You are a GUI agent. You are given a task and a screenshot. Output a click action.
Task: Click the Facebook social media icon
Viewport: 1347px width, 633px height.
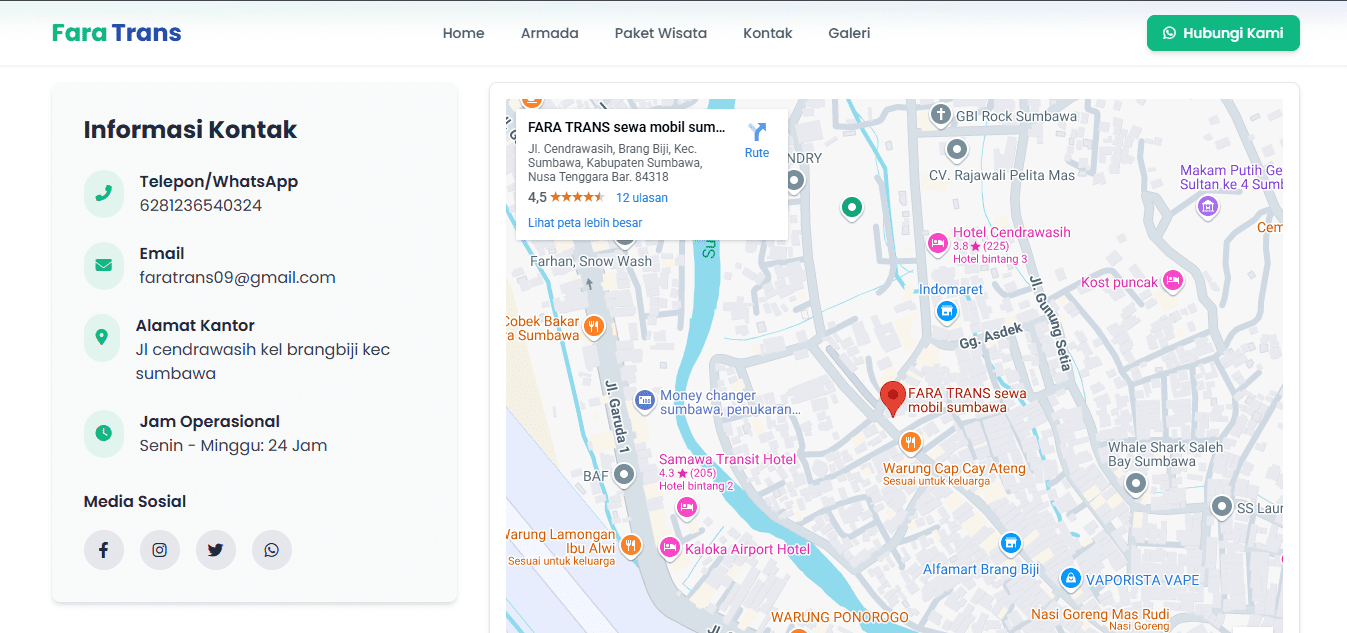pos(103,550)
